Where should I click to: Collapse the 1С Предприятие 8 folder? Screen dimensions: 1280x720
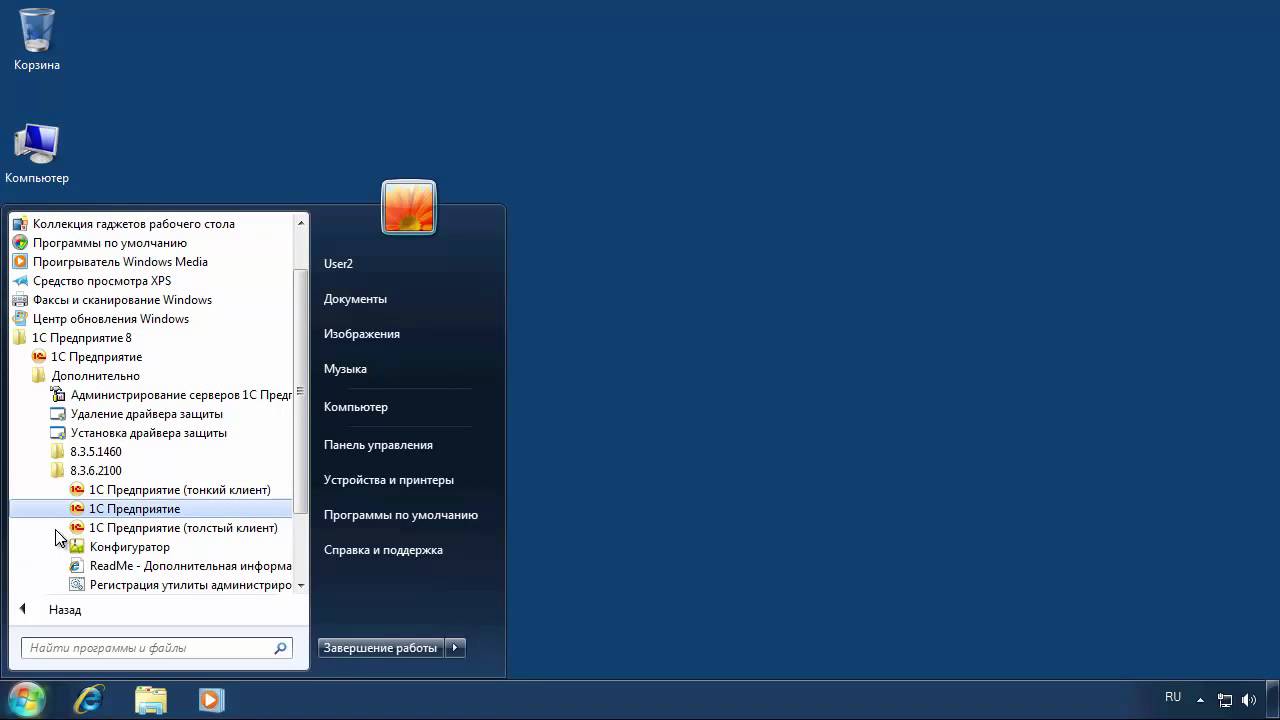[82, 338]
